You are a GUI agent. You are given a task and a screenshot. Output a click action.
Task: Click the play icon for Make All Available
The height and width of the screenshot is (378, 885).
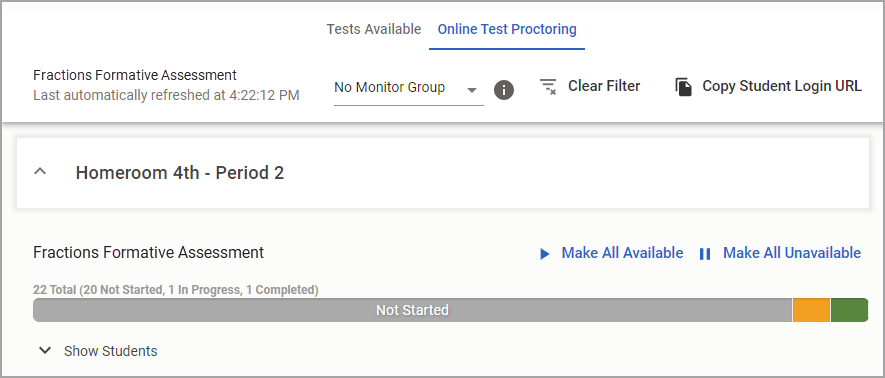[x=544, y=254]
